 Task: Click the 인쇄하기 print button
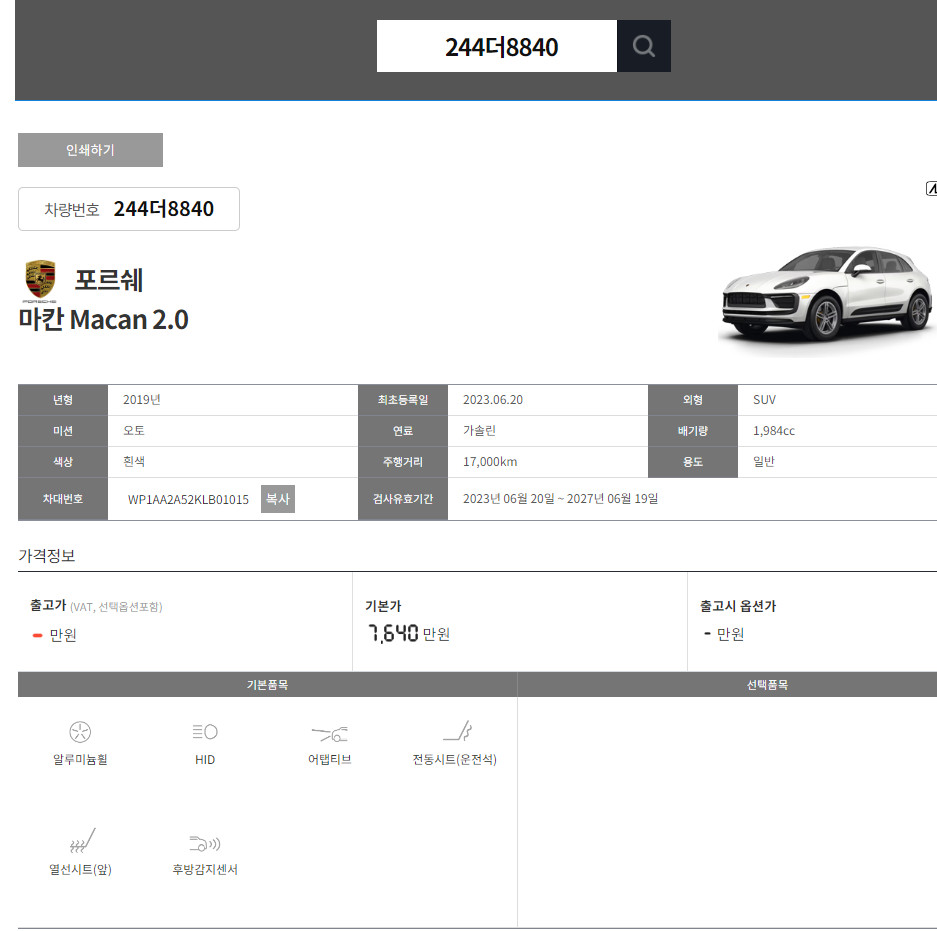90,150
